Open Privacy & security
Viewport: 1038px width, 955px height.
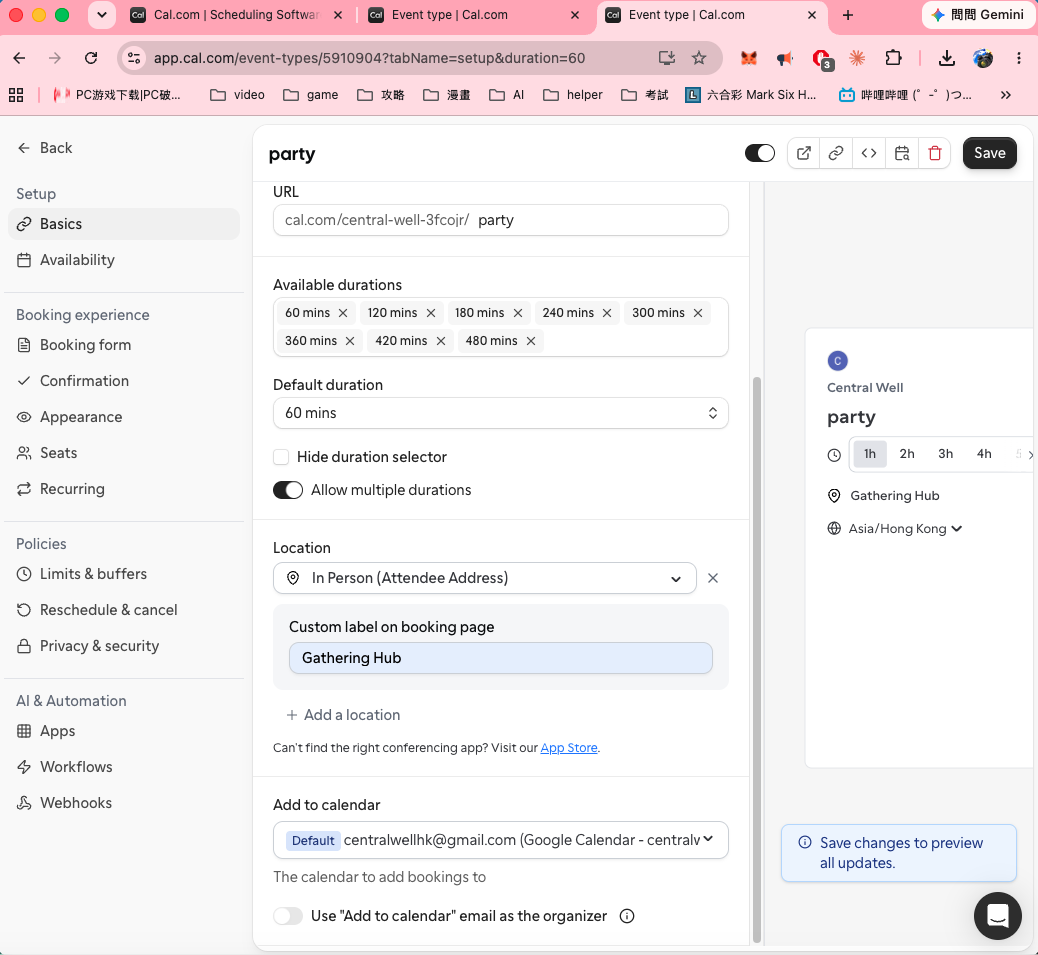(124, 646)
